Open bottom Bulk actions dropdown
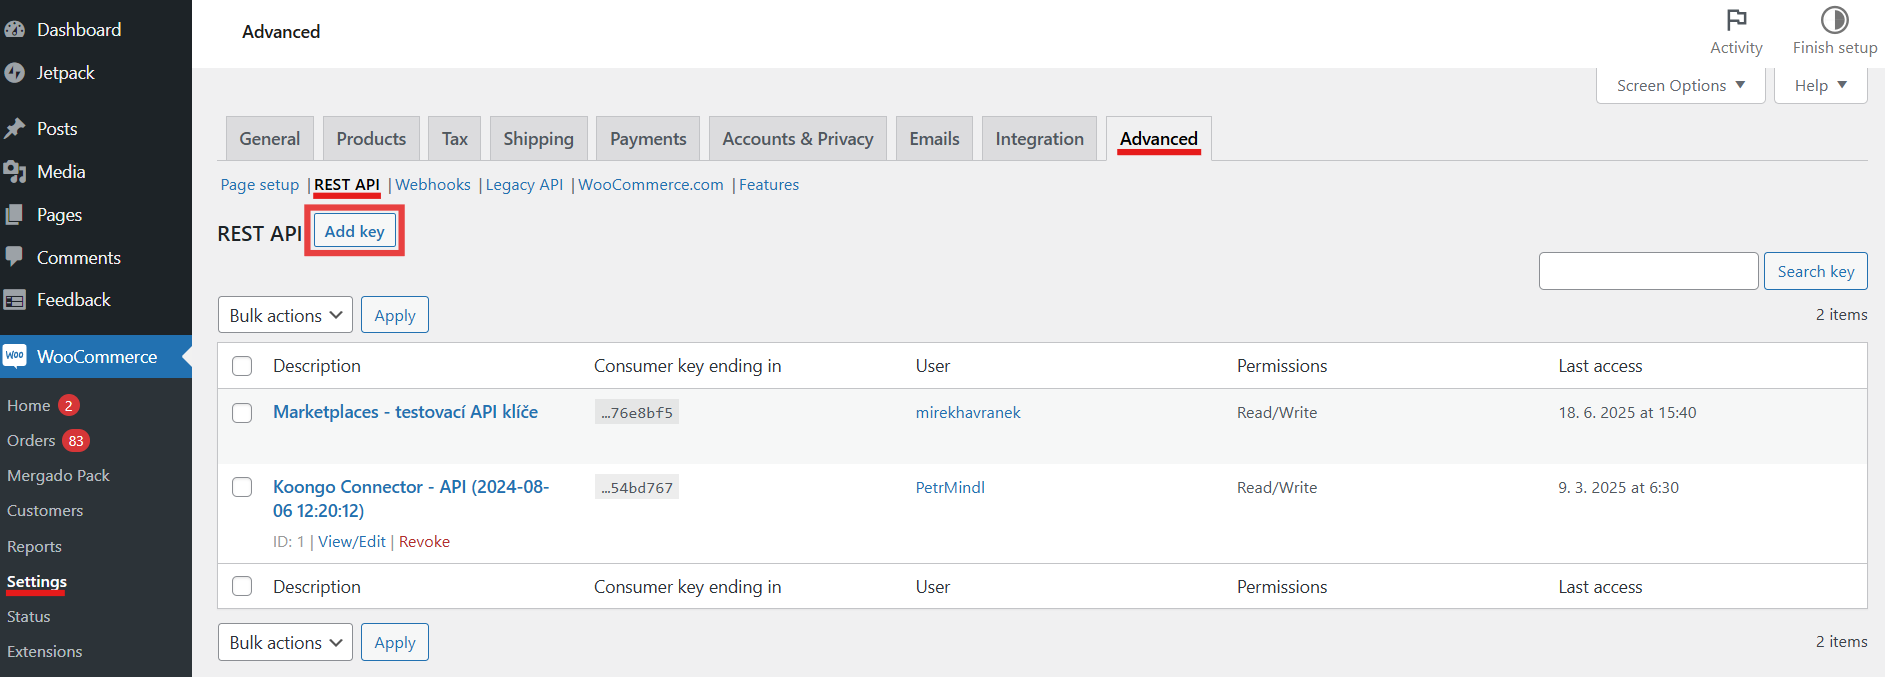This screenshot has width=1885, height=677. [285, 642]
